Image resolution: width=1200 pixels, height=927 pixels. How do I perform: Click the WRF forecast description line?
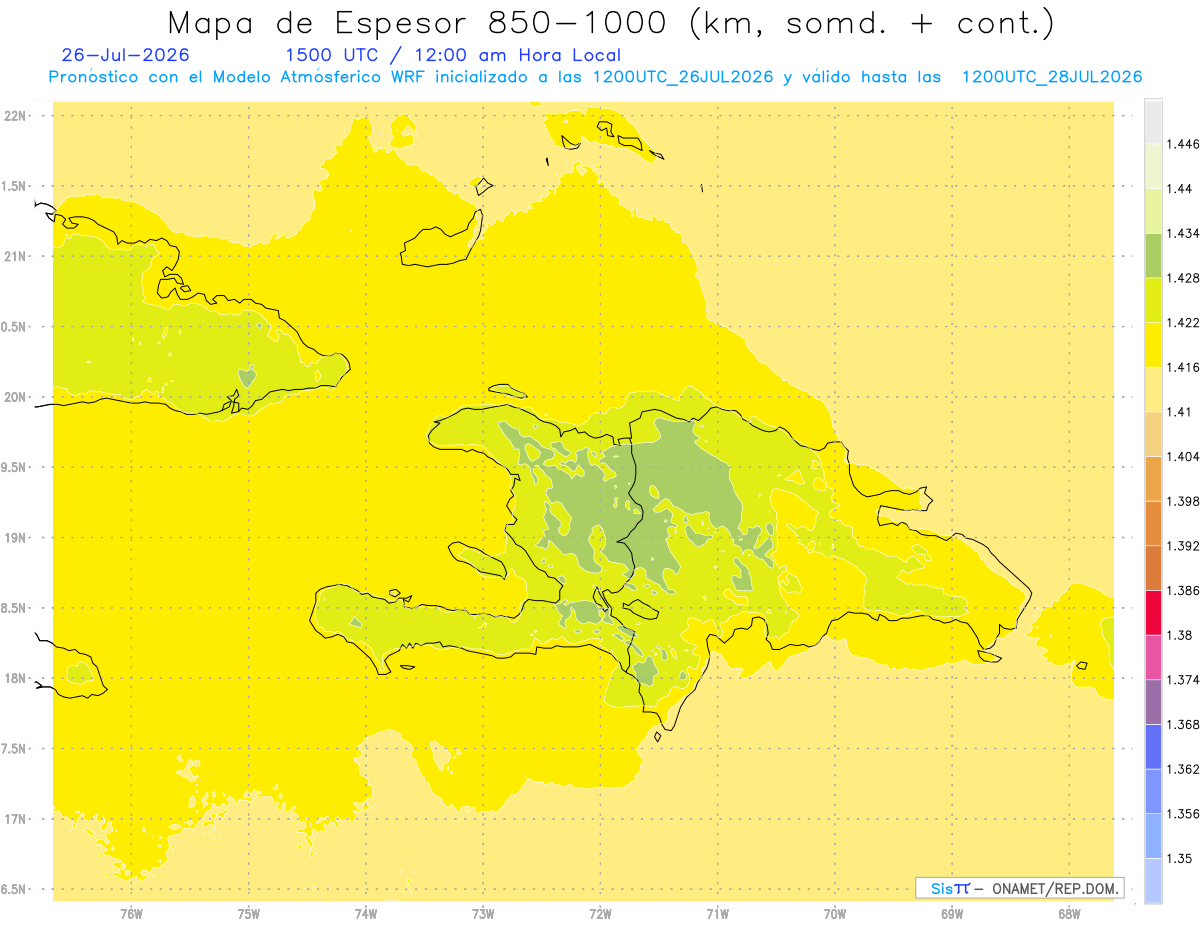[596, 77]
